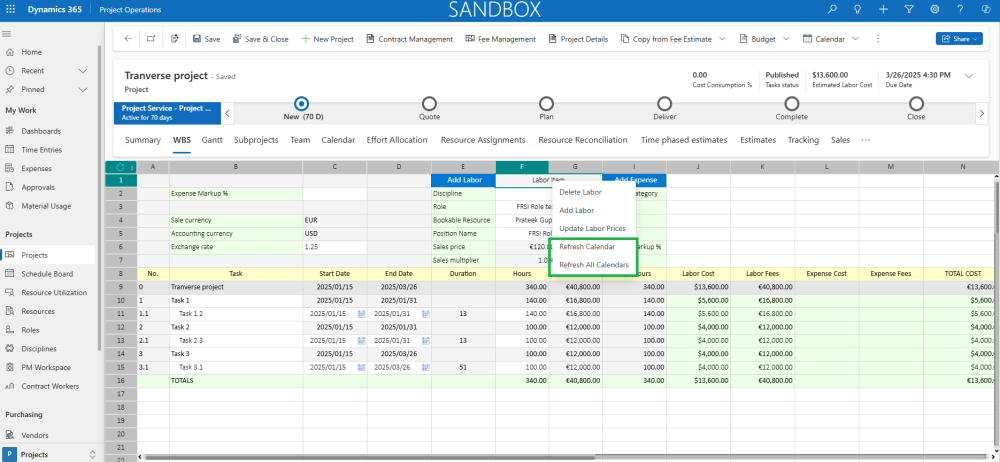Expand the Copy from Fee Estimate dropdown arrow
Viewport: 1000px width, 462px height.
722,39
